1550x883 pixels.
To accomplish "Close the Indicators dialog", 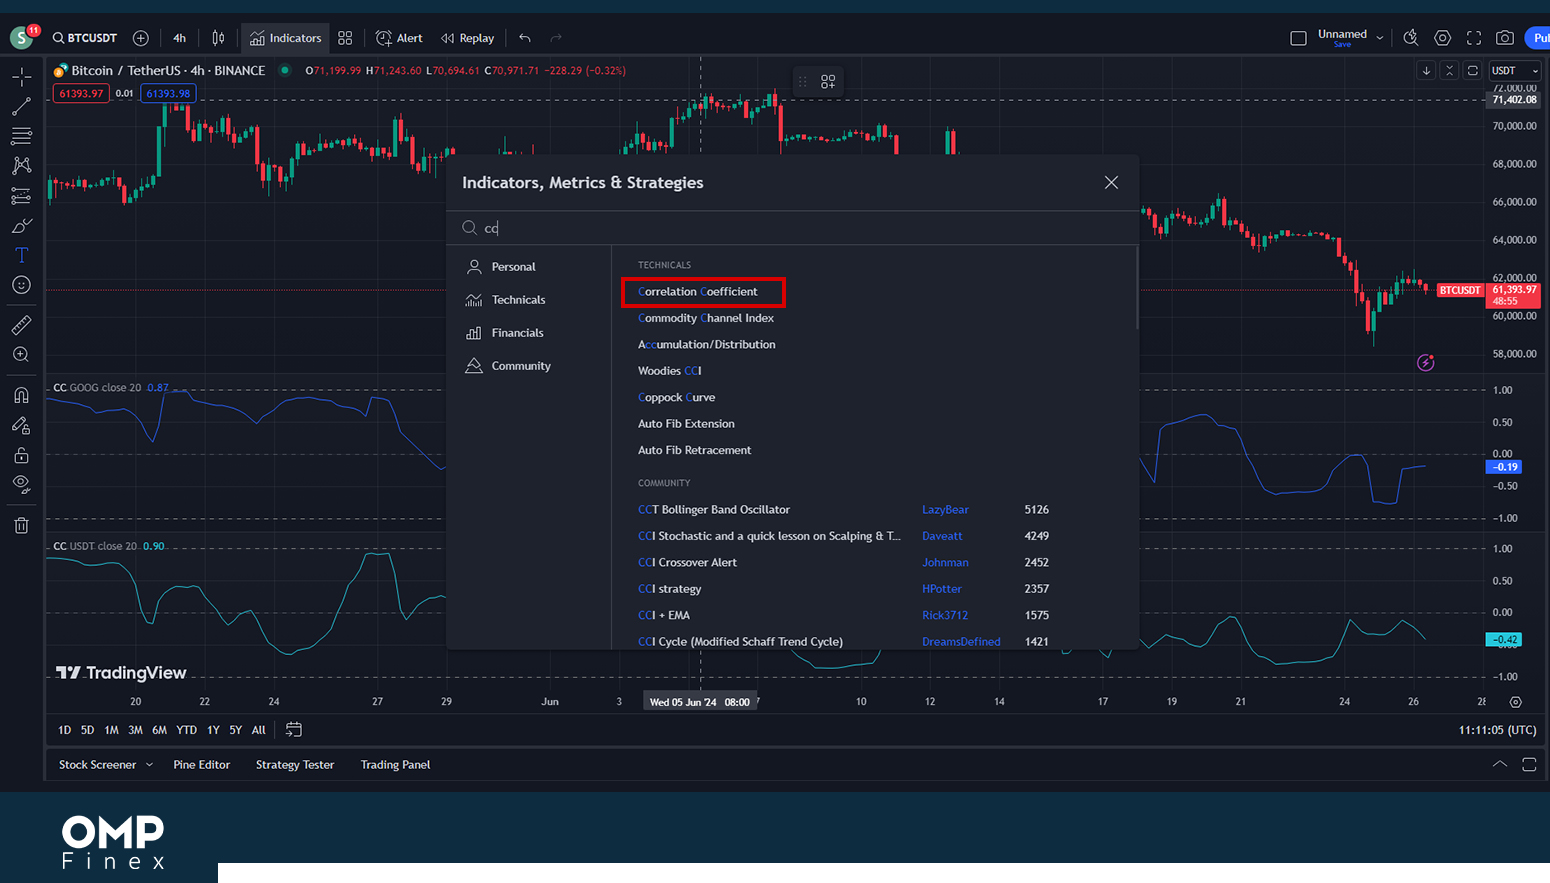I will pos(1111,182).
